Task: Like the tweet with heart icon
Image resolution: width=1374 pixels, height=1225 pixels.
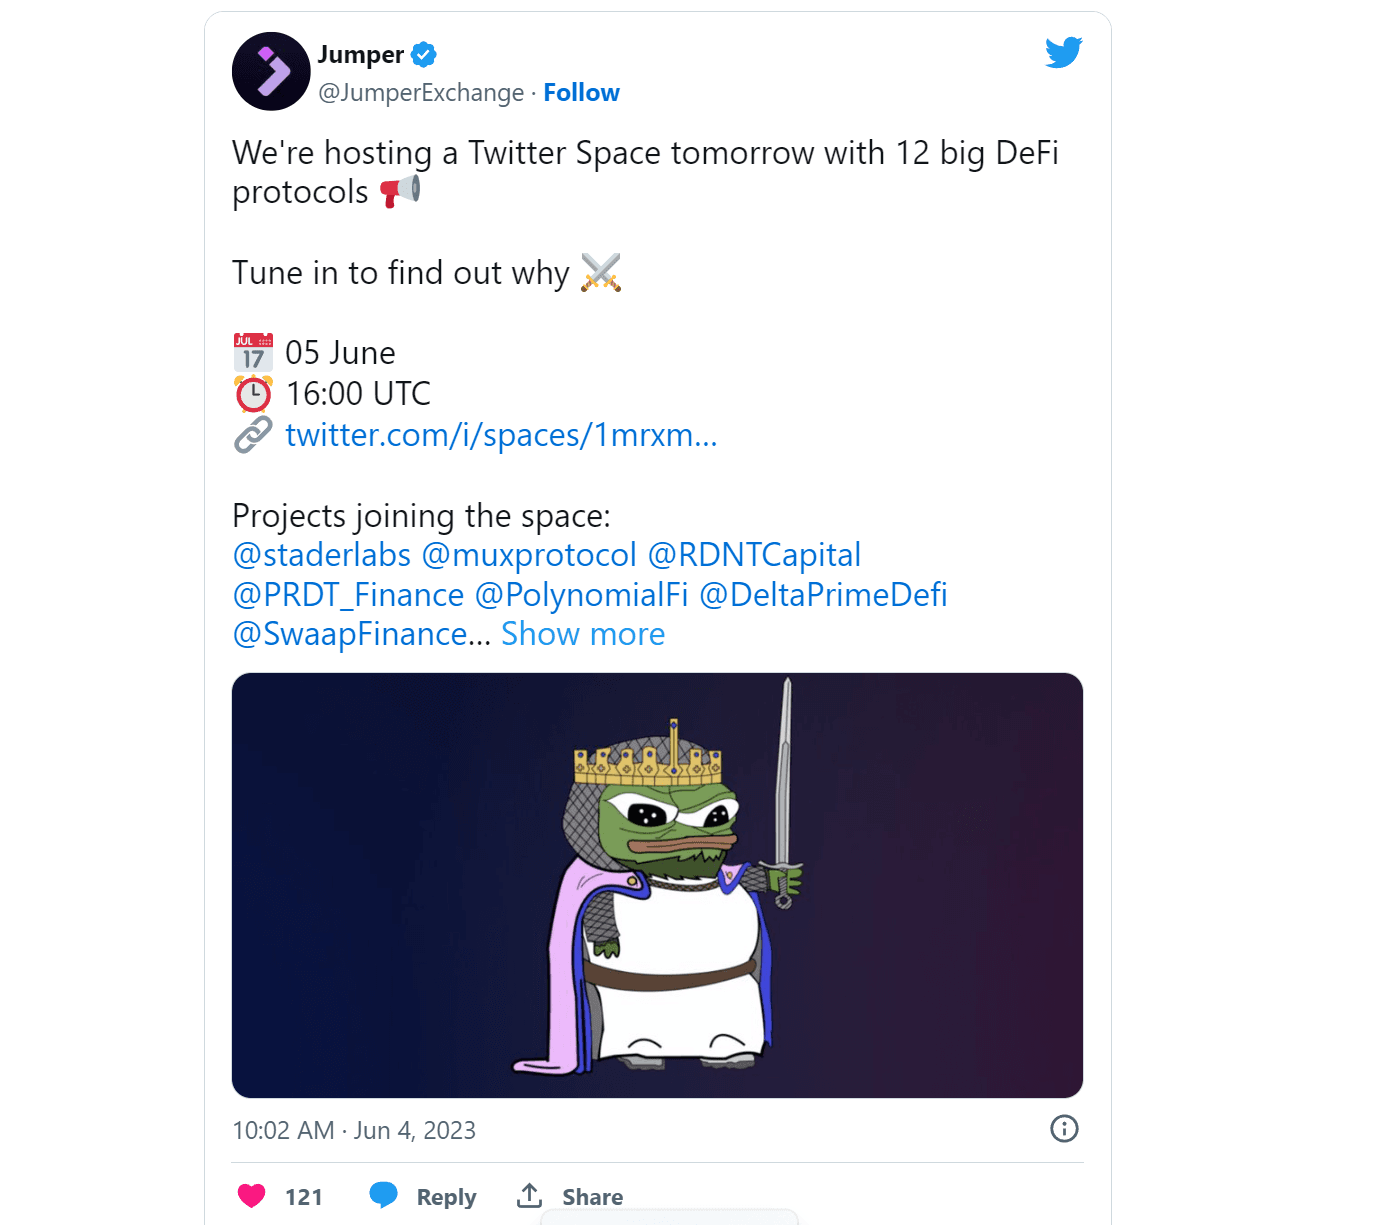Action: pyautogui.click(x=252, y=1196)
